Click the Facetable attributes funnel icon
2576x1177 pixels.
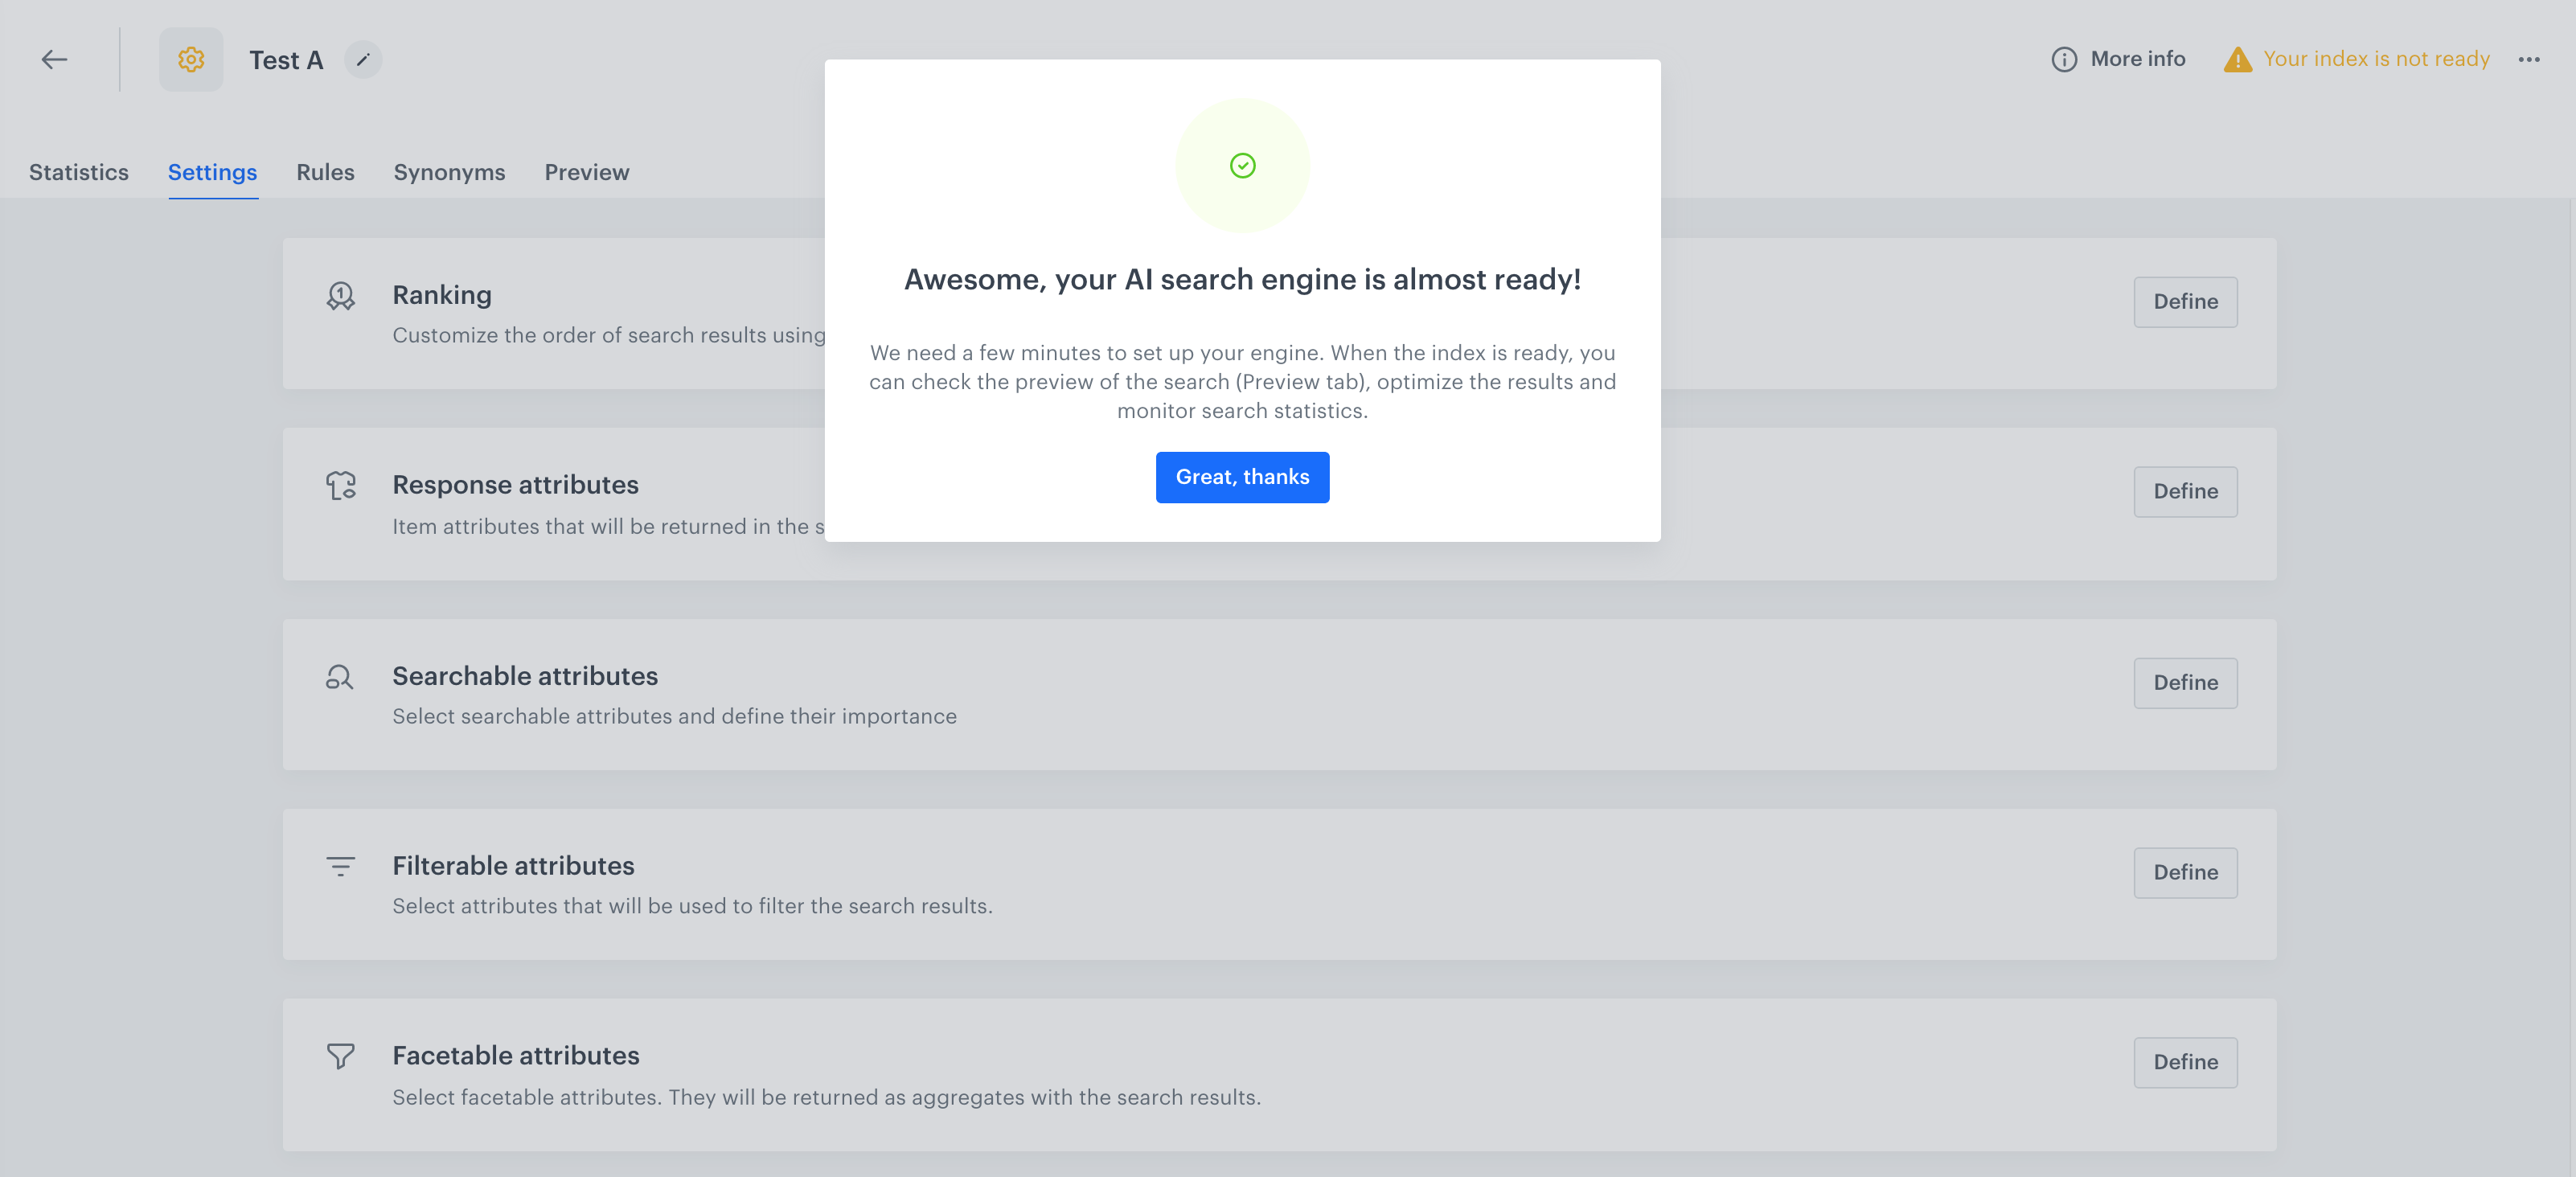pos(340,1056)
